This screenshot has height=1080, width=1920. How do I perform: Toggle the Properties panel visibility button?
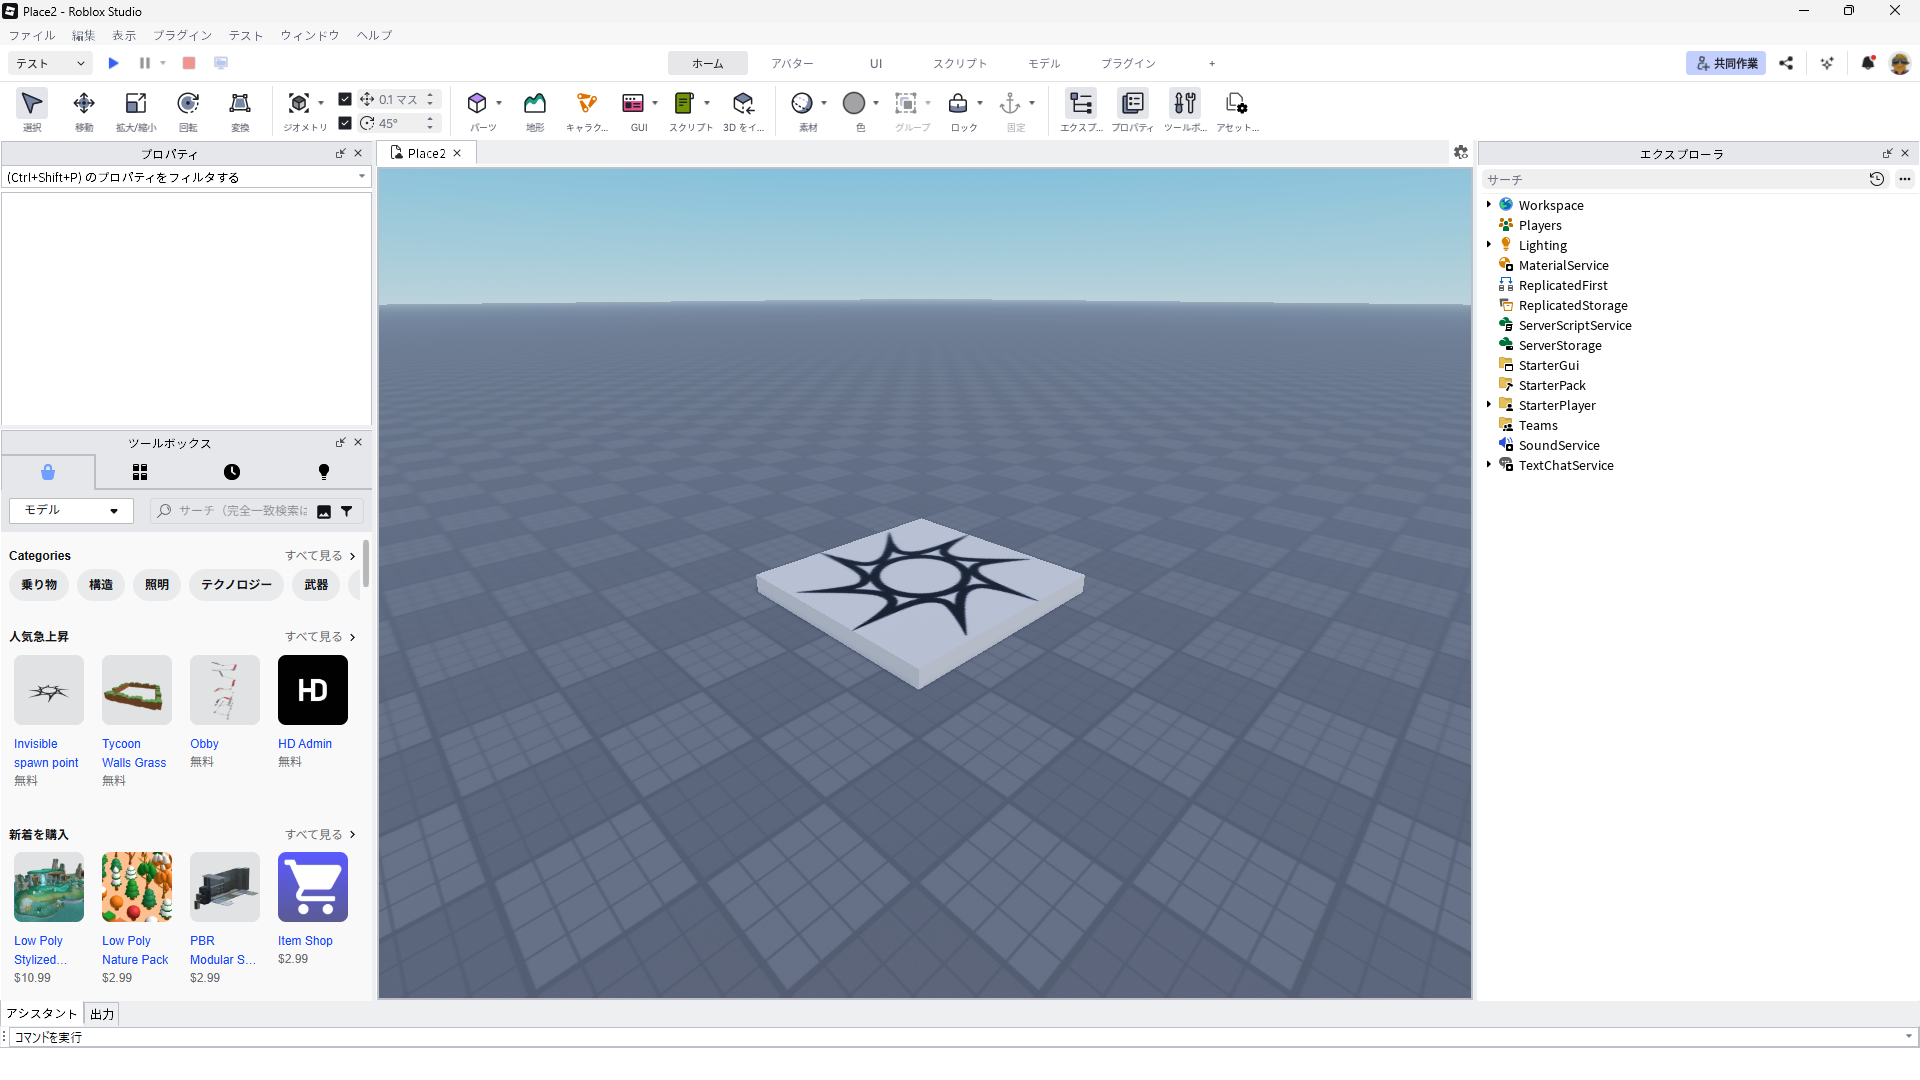pos(1133,103)
